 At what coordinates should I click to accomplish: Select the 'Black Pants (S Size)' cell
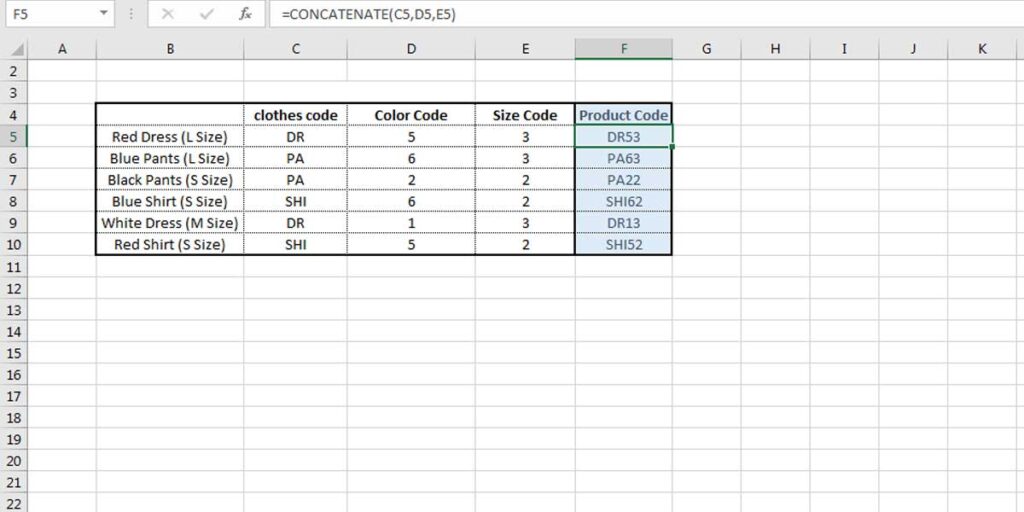[x=170, y=180]
